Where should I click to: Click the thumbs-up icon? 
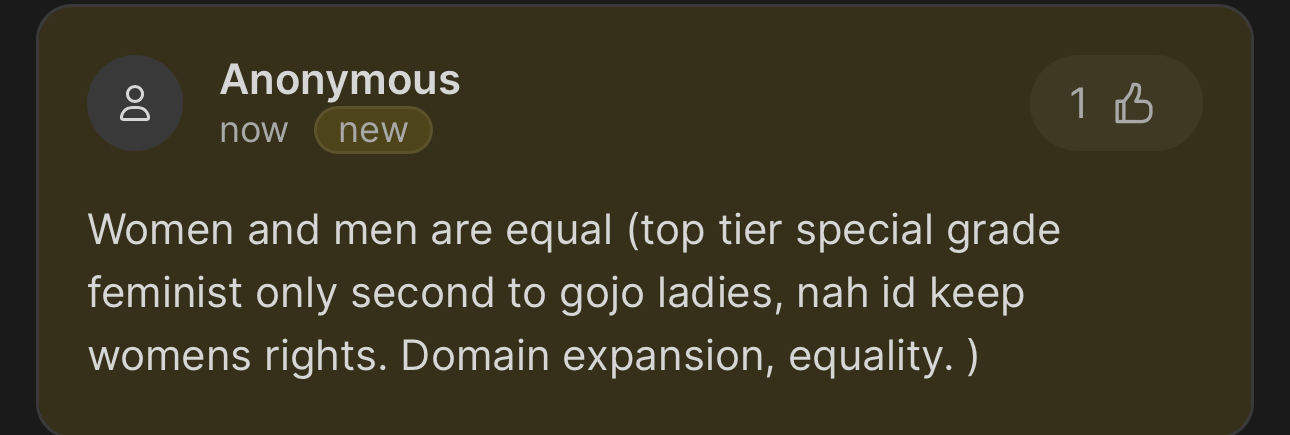tap(1134, 103)
